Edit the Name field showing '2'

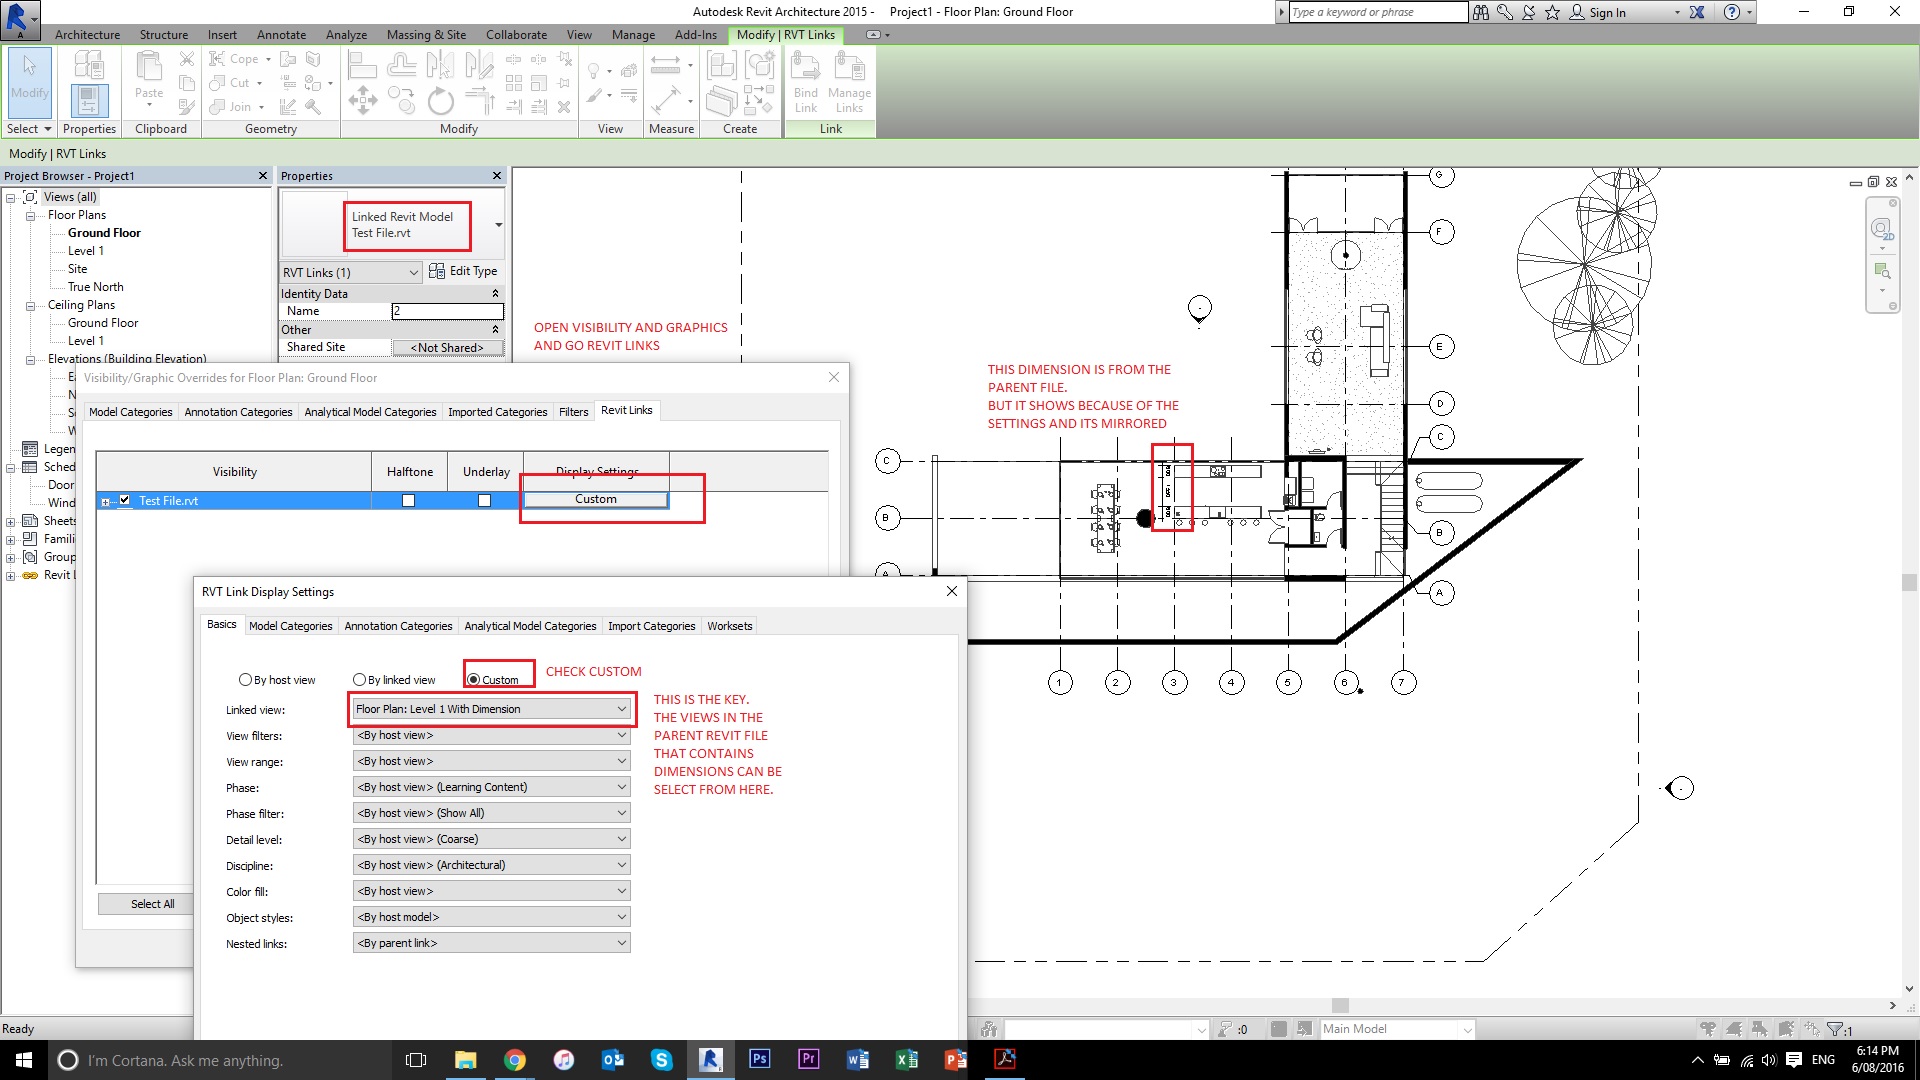(446, 311)
